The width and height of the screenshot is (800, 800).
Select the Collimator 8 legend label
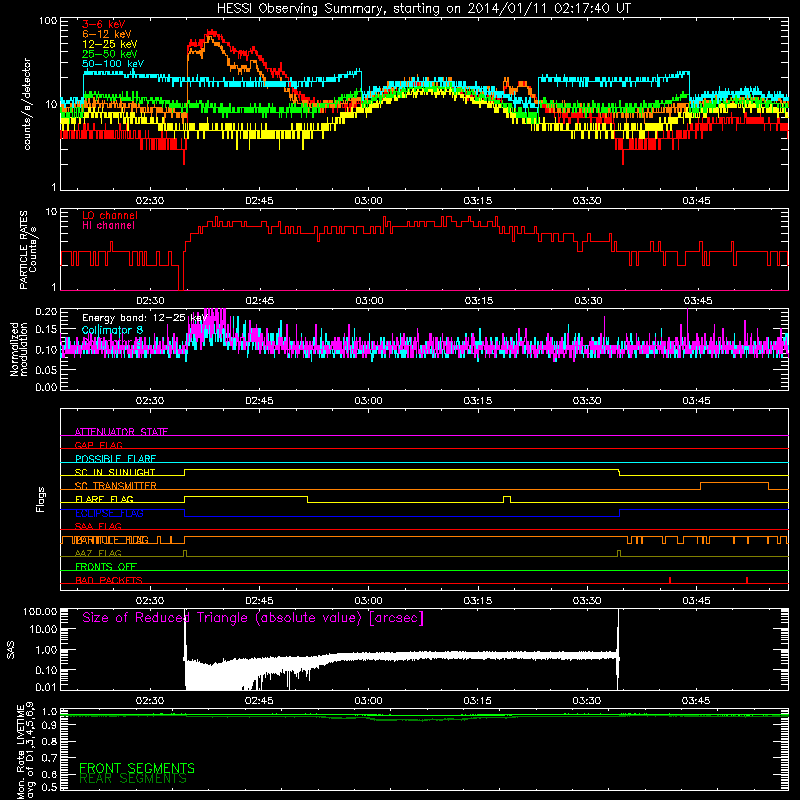click(x=112, y=330)
